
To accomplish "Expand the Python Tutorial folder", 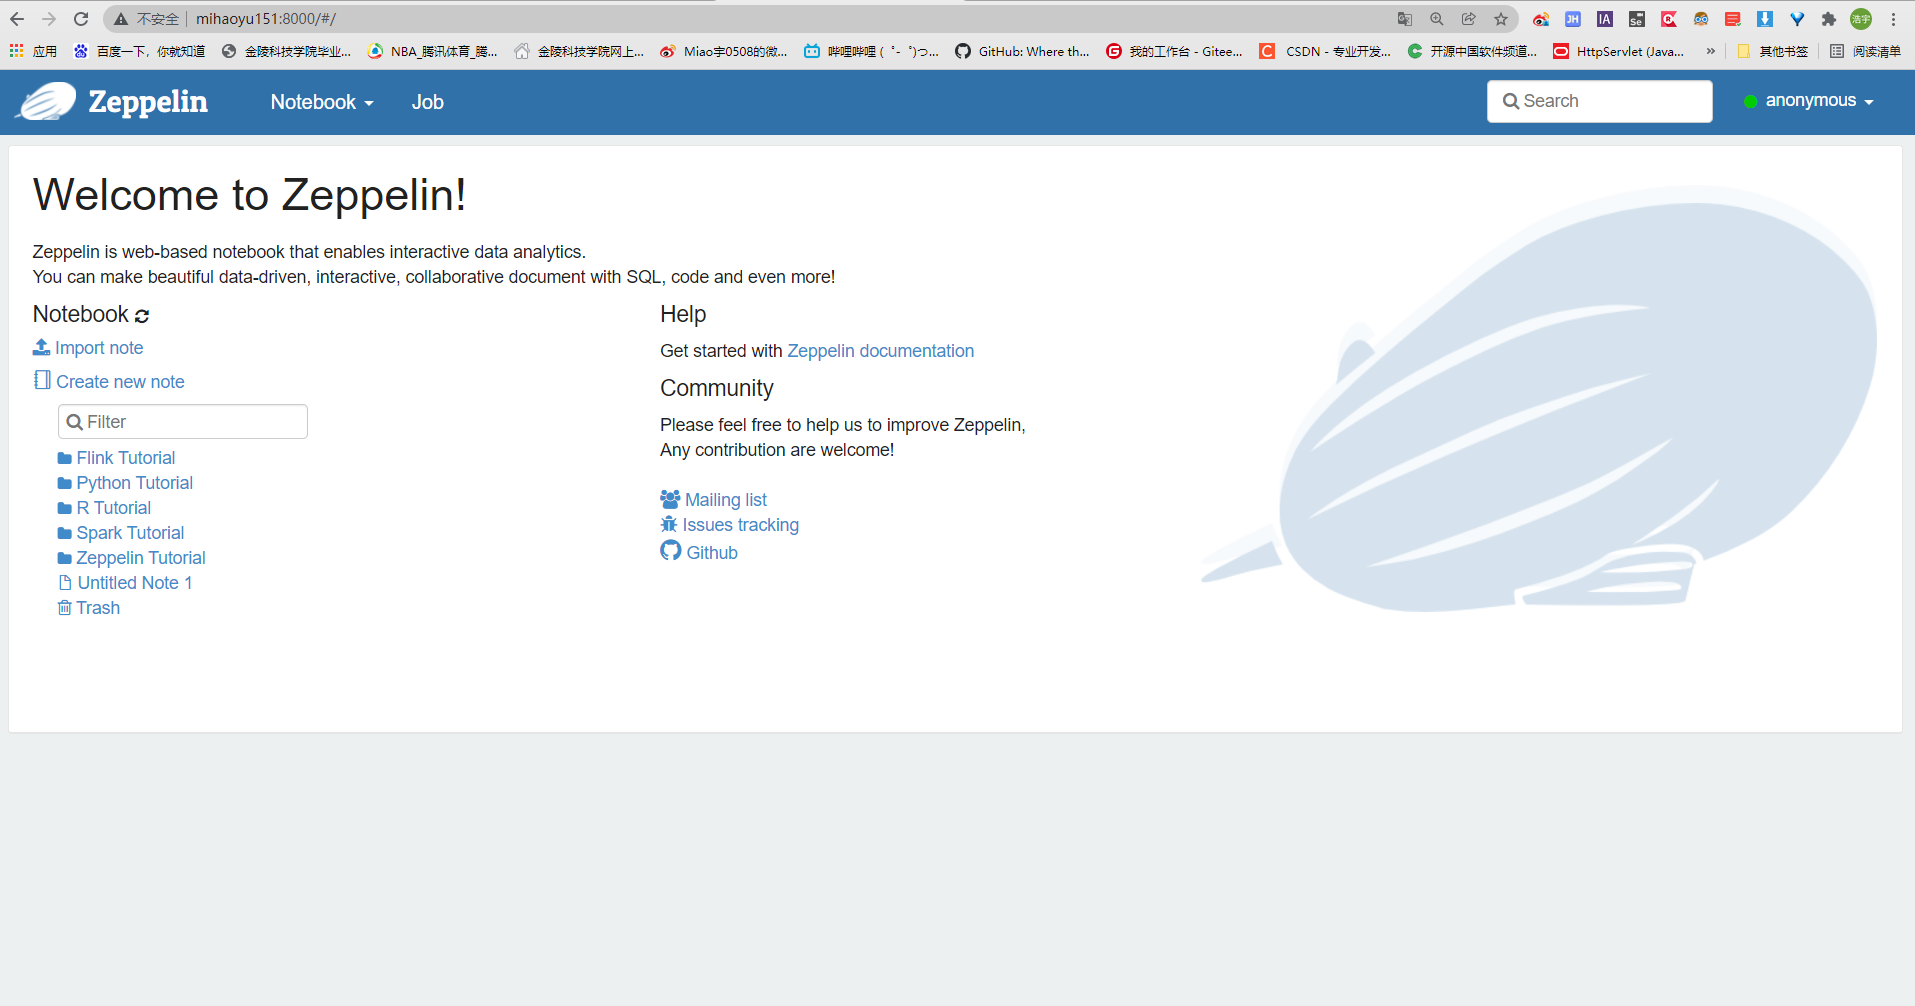I will tap(125, 482).
